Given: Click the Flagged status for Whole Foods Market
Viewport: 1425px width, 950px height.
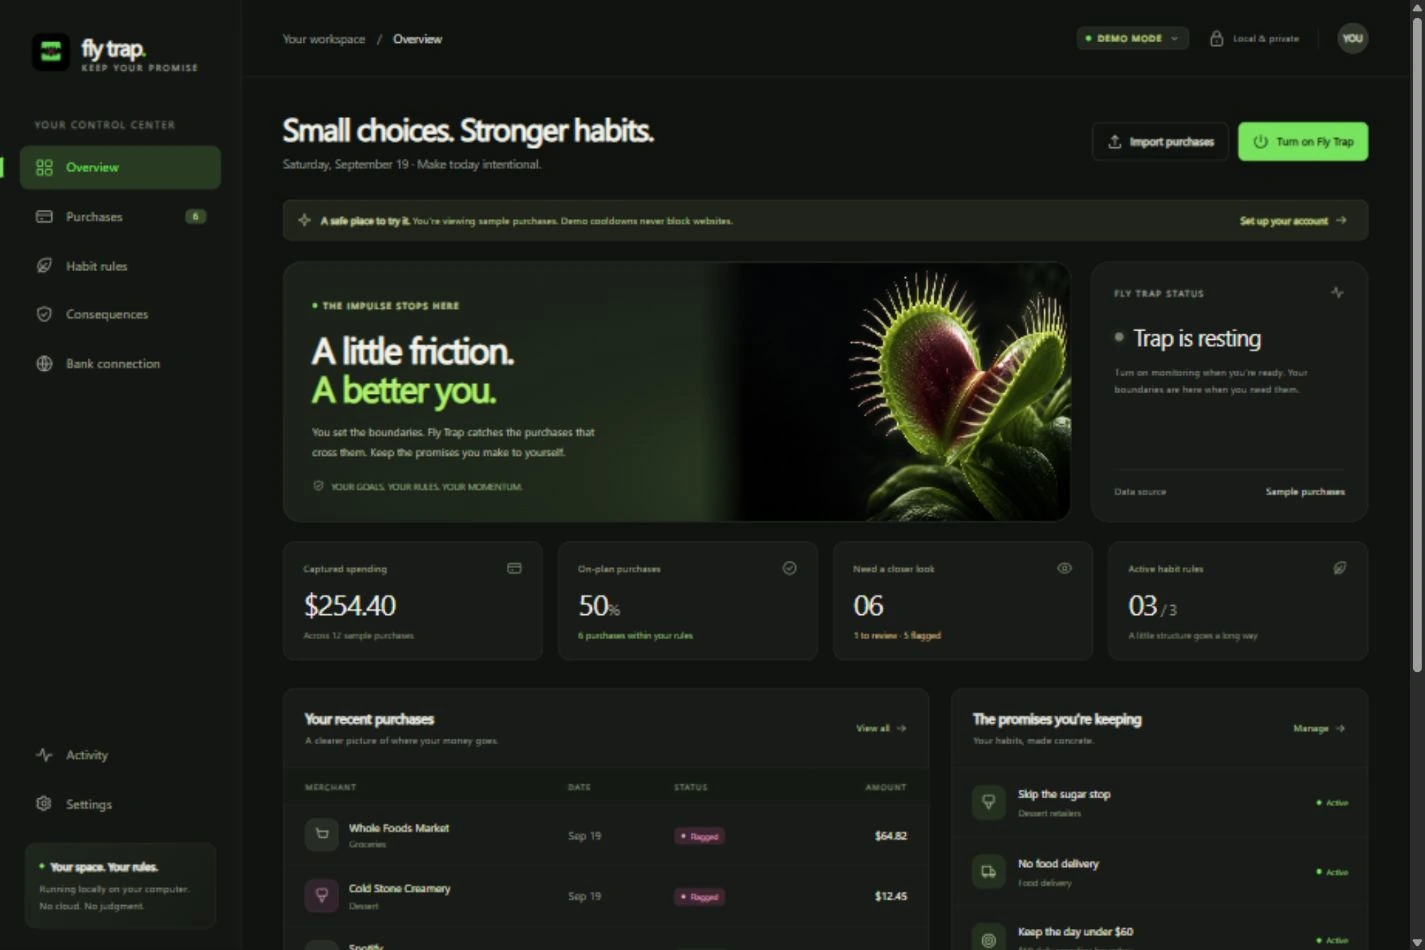Looking at the screenshot, I should tap(699, 836).
